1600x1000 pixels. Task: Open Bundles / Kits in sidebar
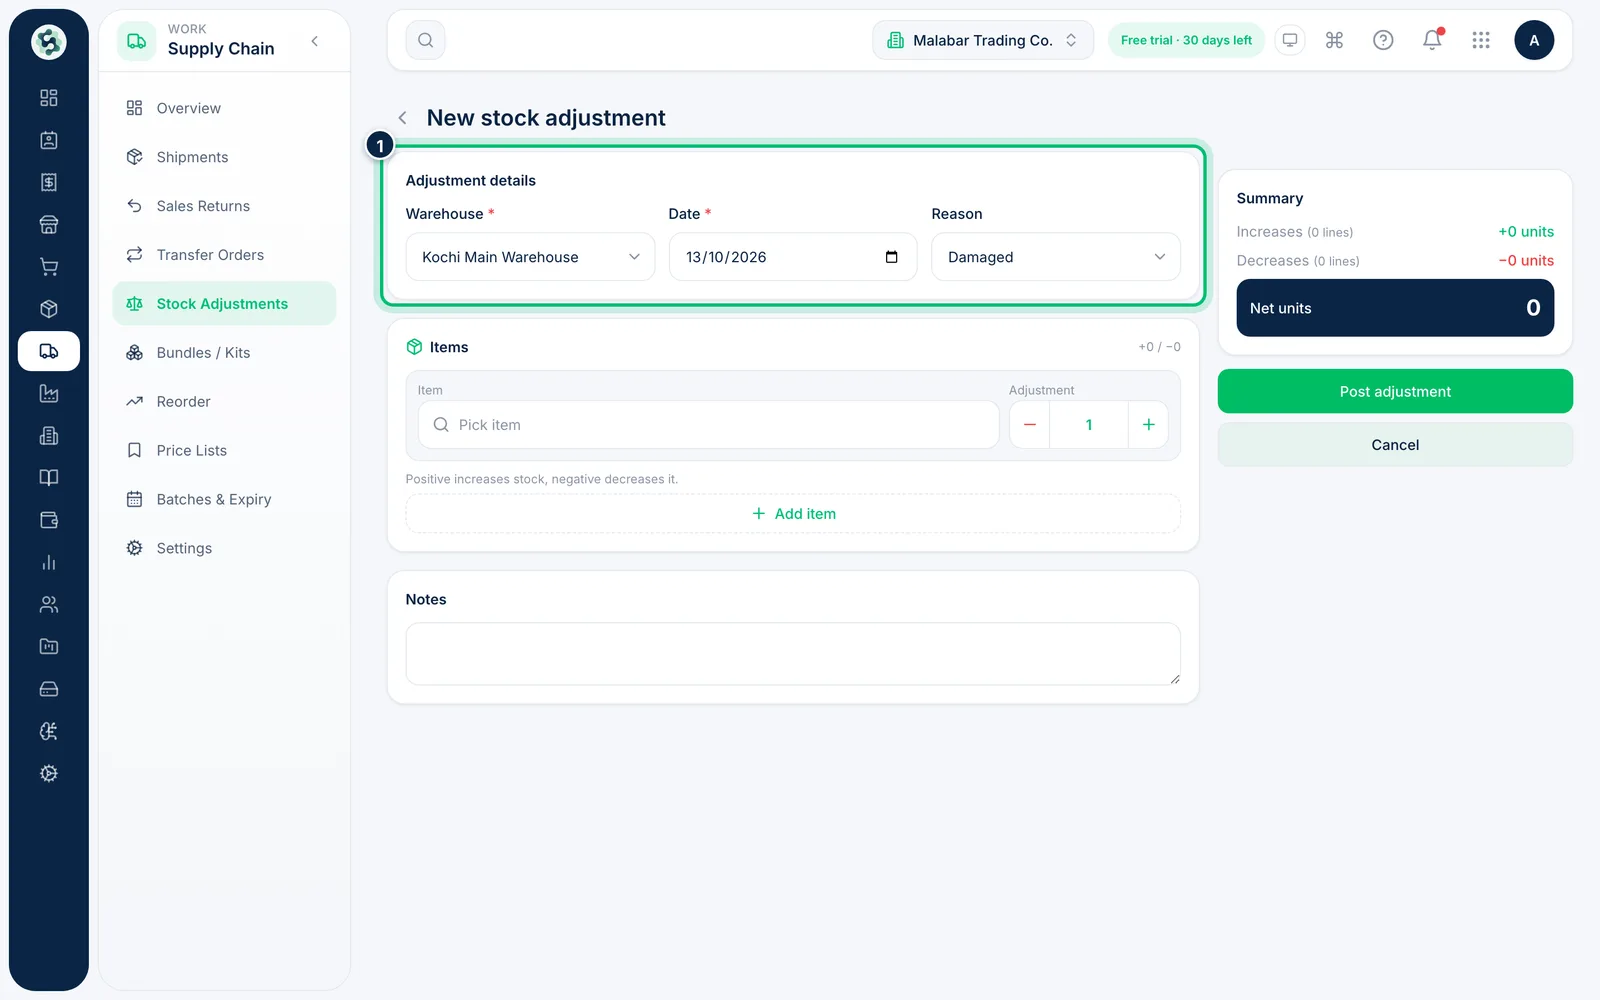click(x=224, y=353)
